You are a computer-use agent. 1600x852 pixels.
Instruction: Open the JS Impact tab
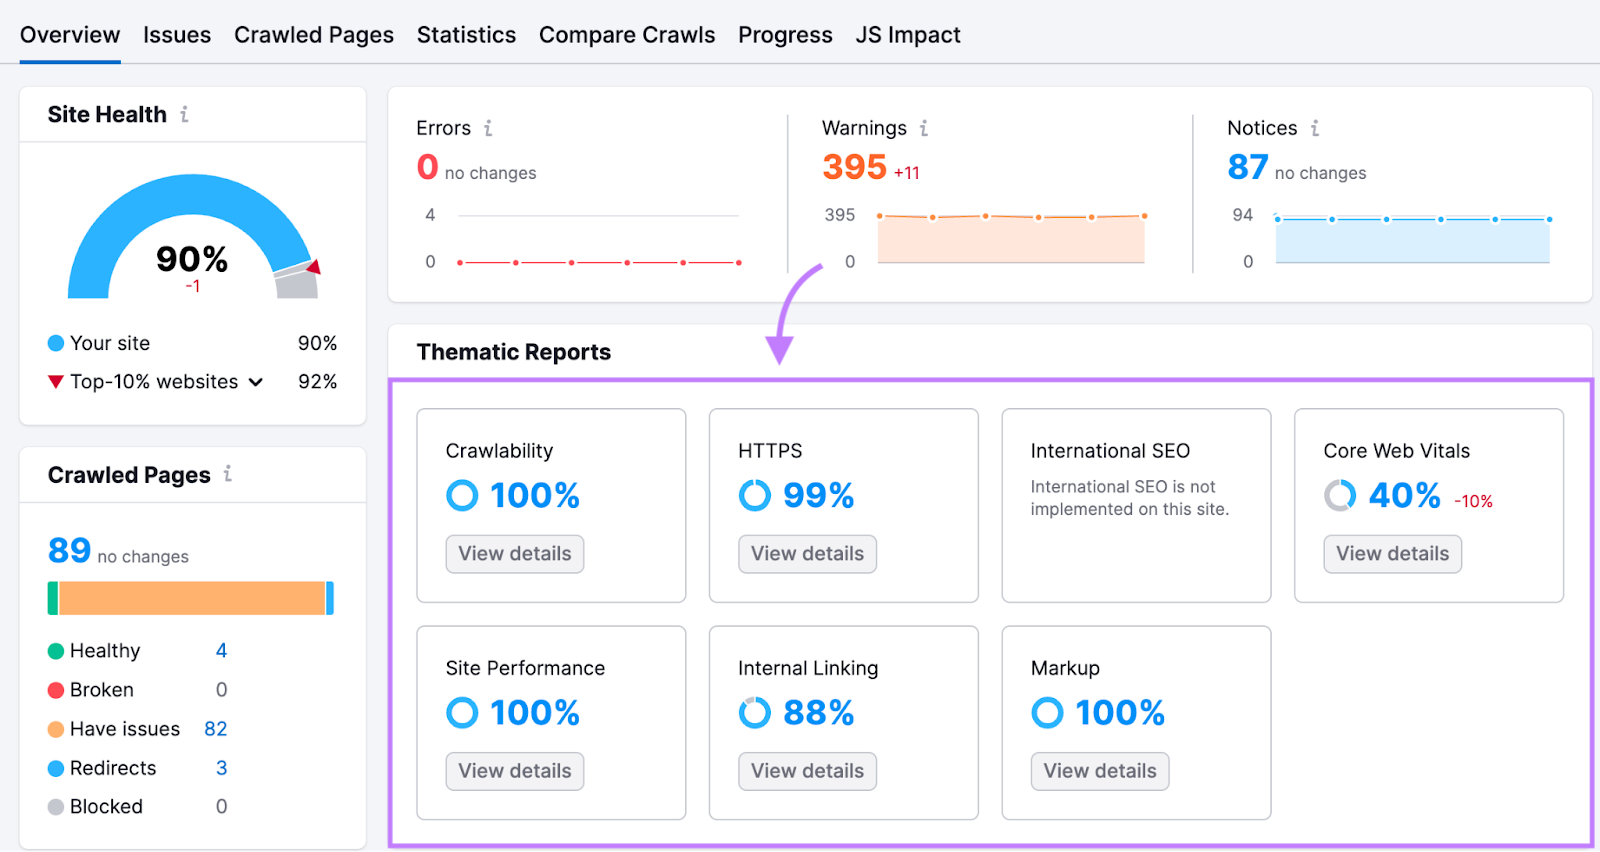(908, 35)
